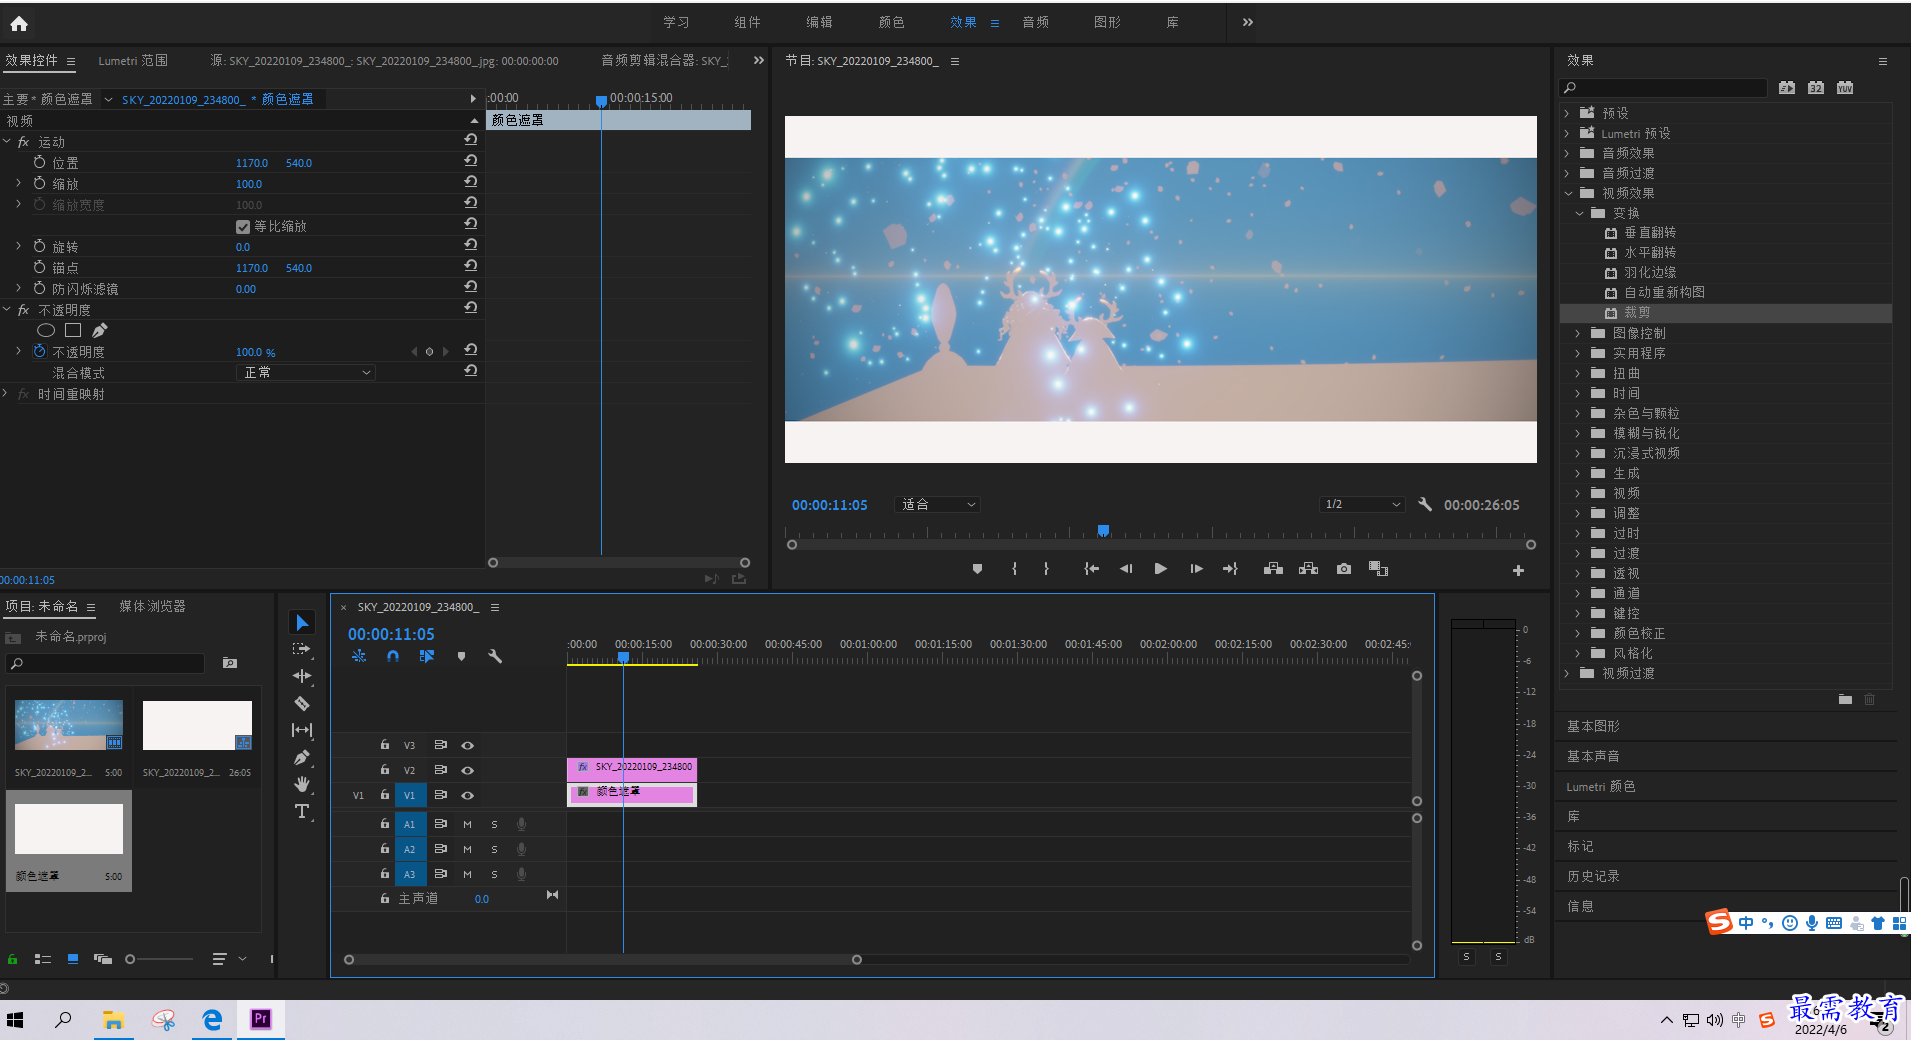1911x1040 pixels.
Task: Click the timeline horizontal zoom scrollbar
Action: click(x=603, y=960)
